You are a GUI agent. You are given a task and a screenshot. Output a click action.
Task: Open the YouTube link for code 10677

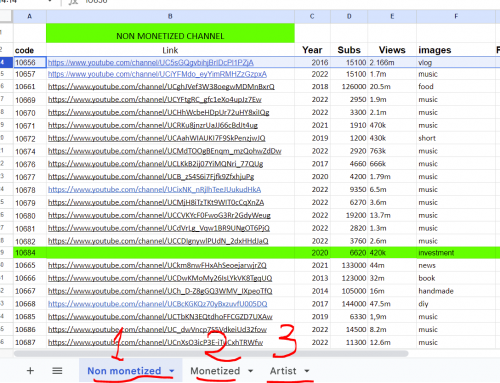151,176
